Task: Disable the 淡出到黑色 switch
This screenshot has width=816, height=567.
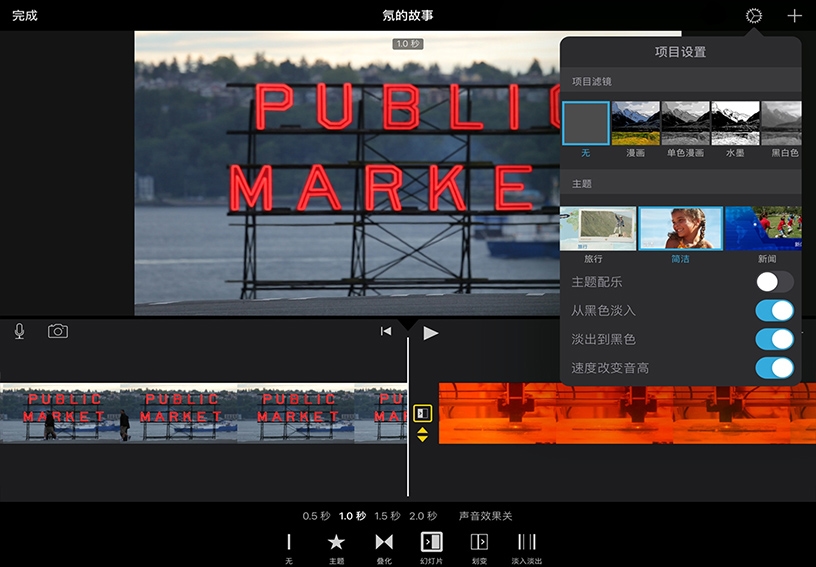Action: (775, 339)
